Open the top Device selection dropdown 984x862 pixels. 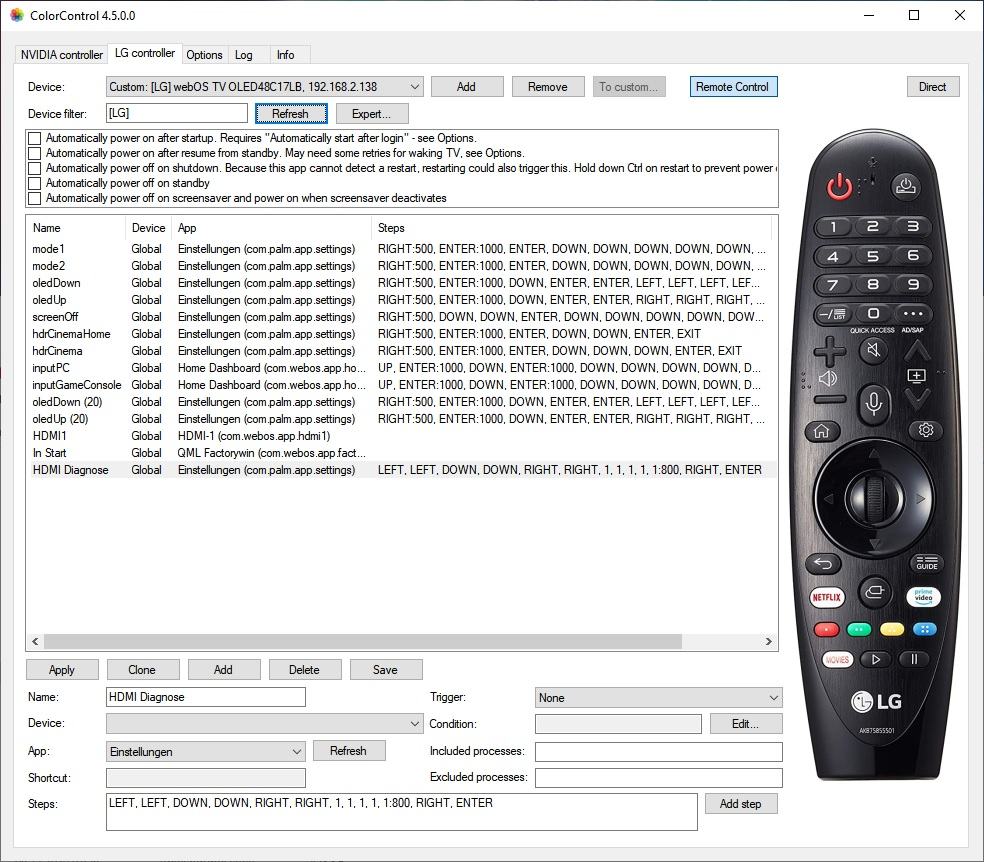pos(264,87)
